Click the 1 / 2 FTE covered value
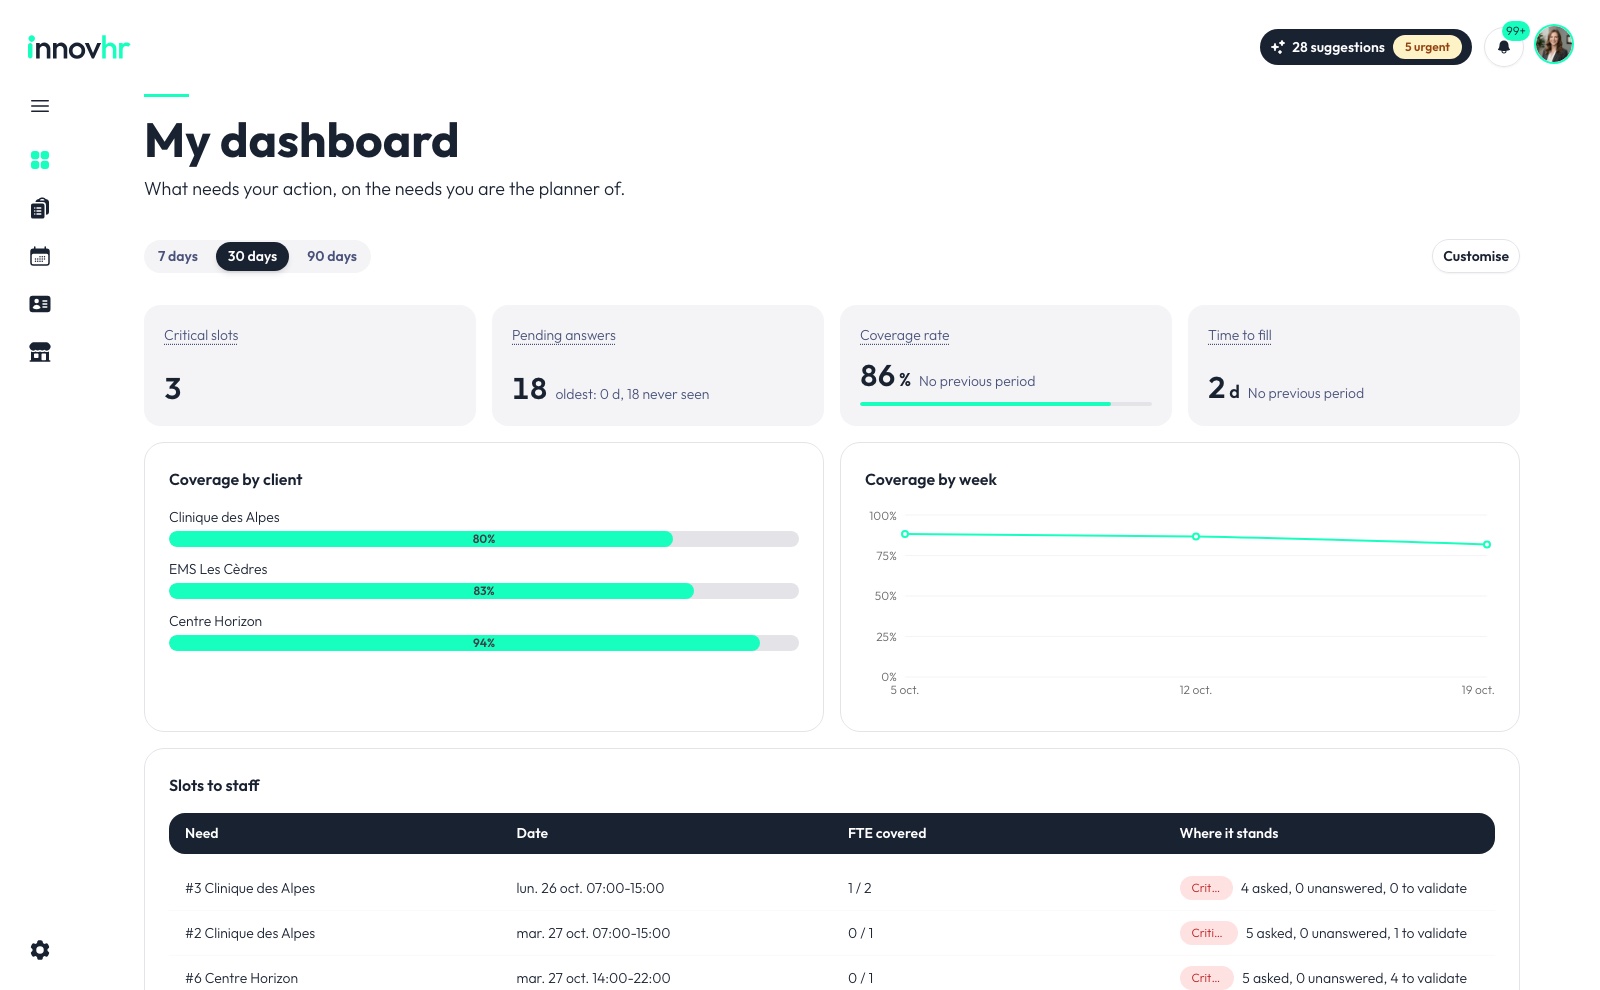The width and height of the screenshot is (1600, 990). tap(860, 888)
